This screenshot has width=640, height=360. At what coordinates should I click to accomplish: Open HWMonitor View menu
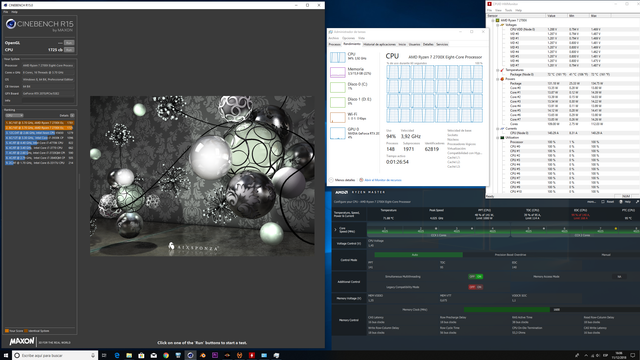pyautogui.click(x=498, y=10)
